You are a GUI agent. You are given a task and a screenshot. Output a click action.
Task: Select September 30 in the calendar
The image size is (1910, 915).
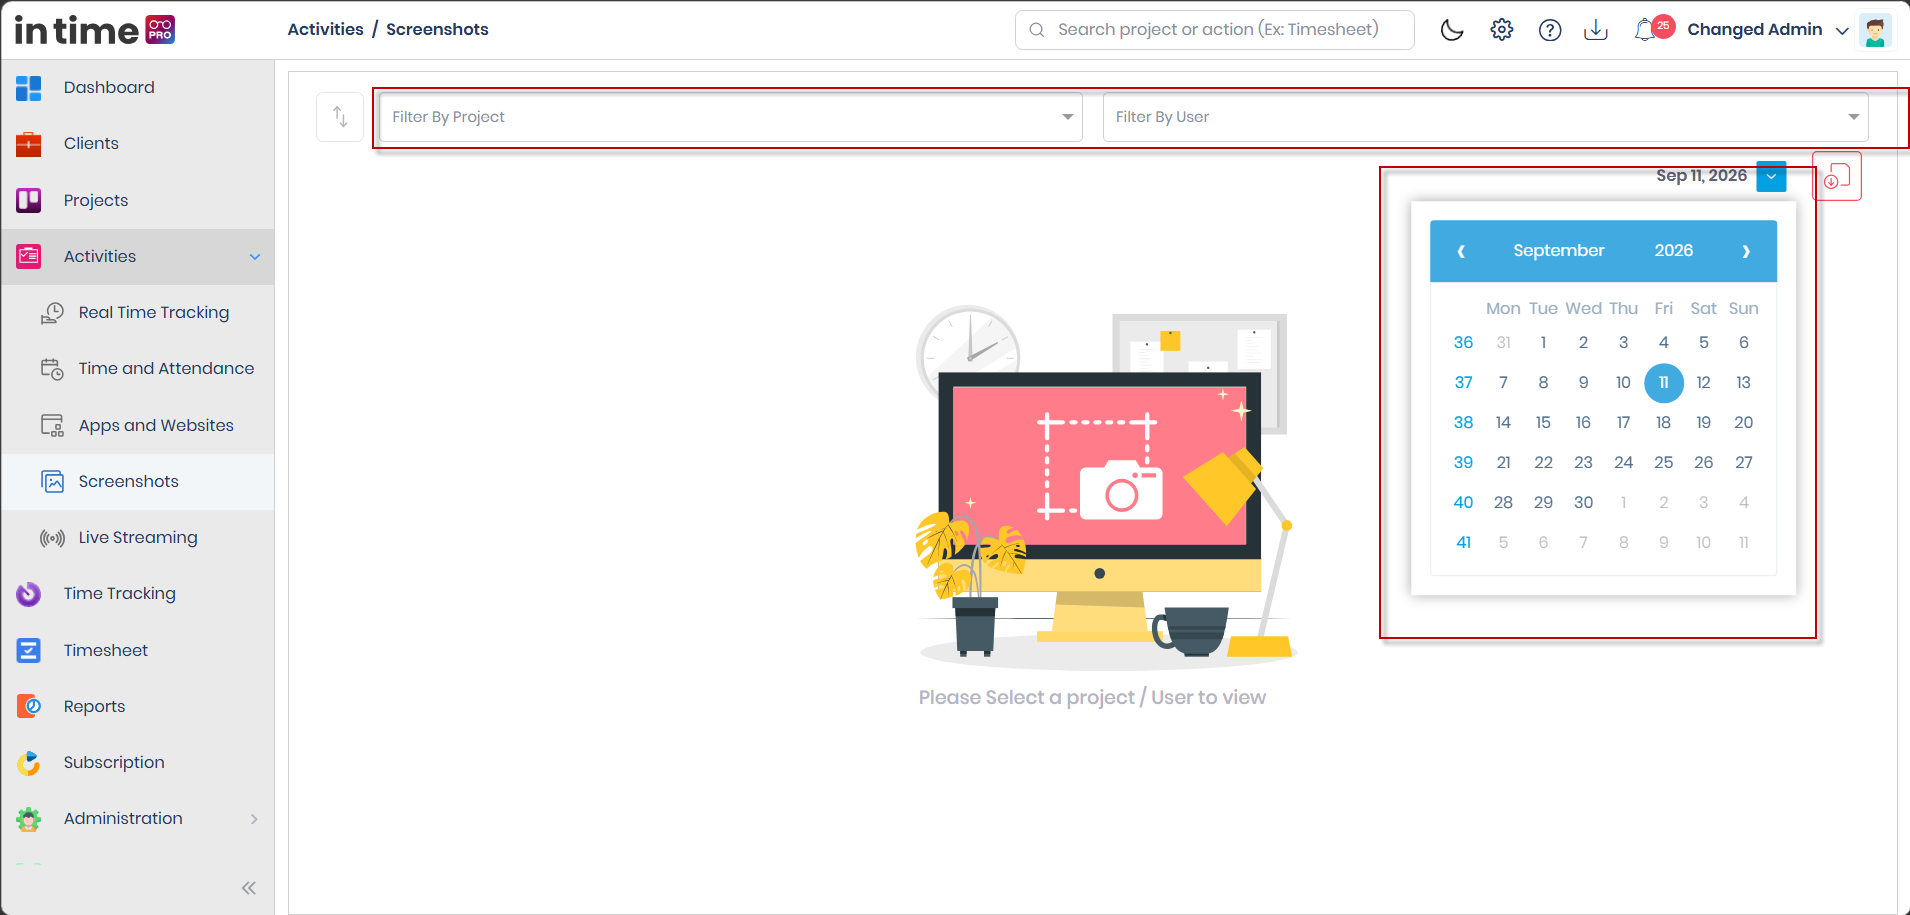pyautogui.click(x=1583, y=502)
